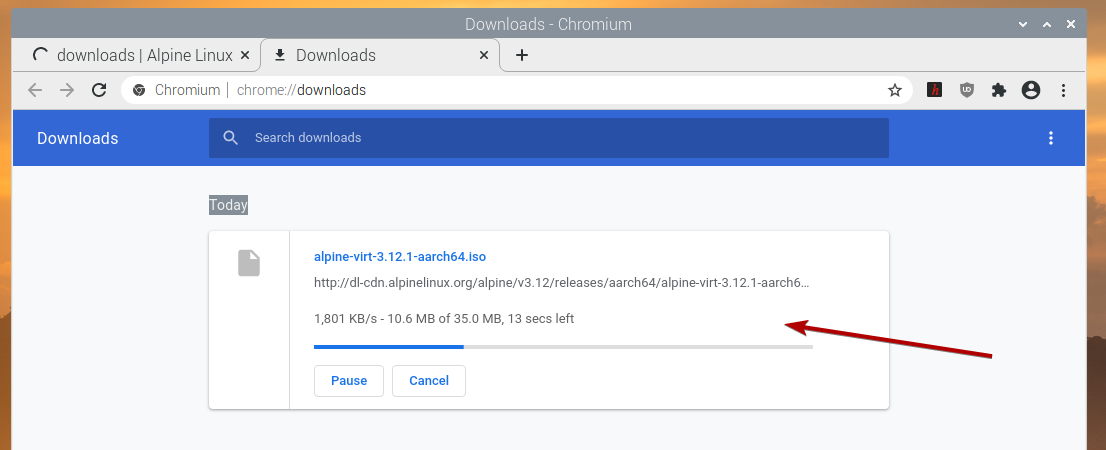Click the Chromium site info icon
The height and width of the screenshot is (450, 1106).
(x=139, y=90)
